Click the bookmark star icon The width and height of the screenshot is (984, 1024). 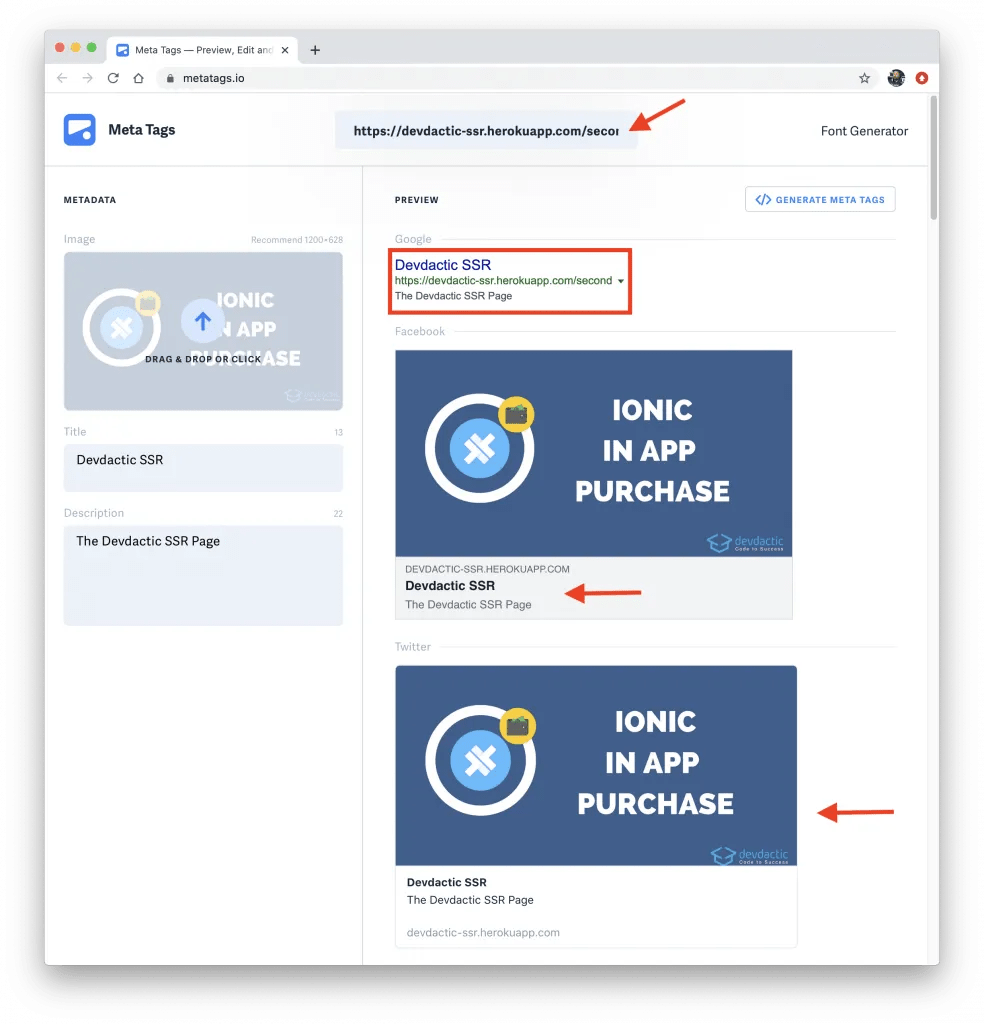tap(864, 77)
